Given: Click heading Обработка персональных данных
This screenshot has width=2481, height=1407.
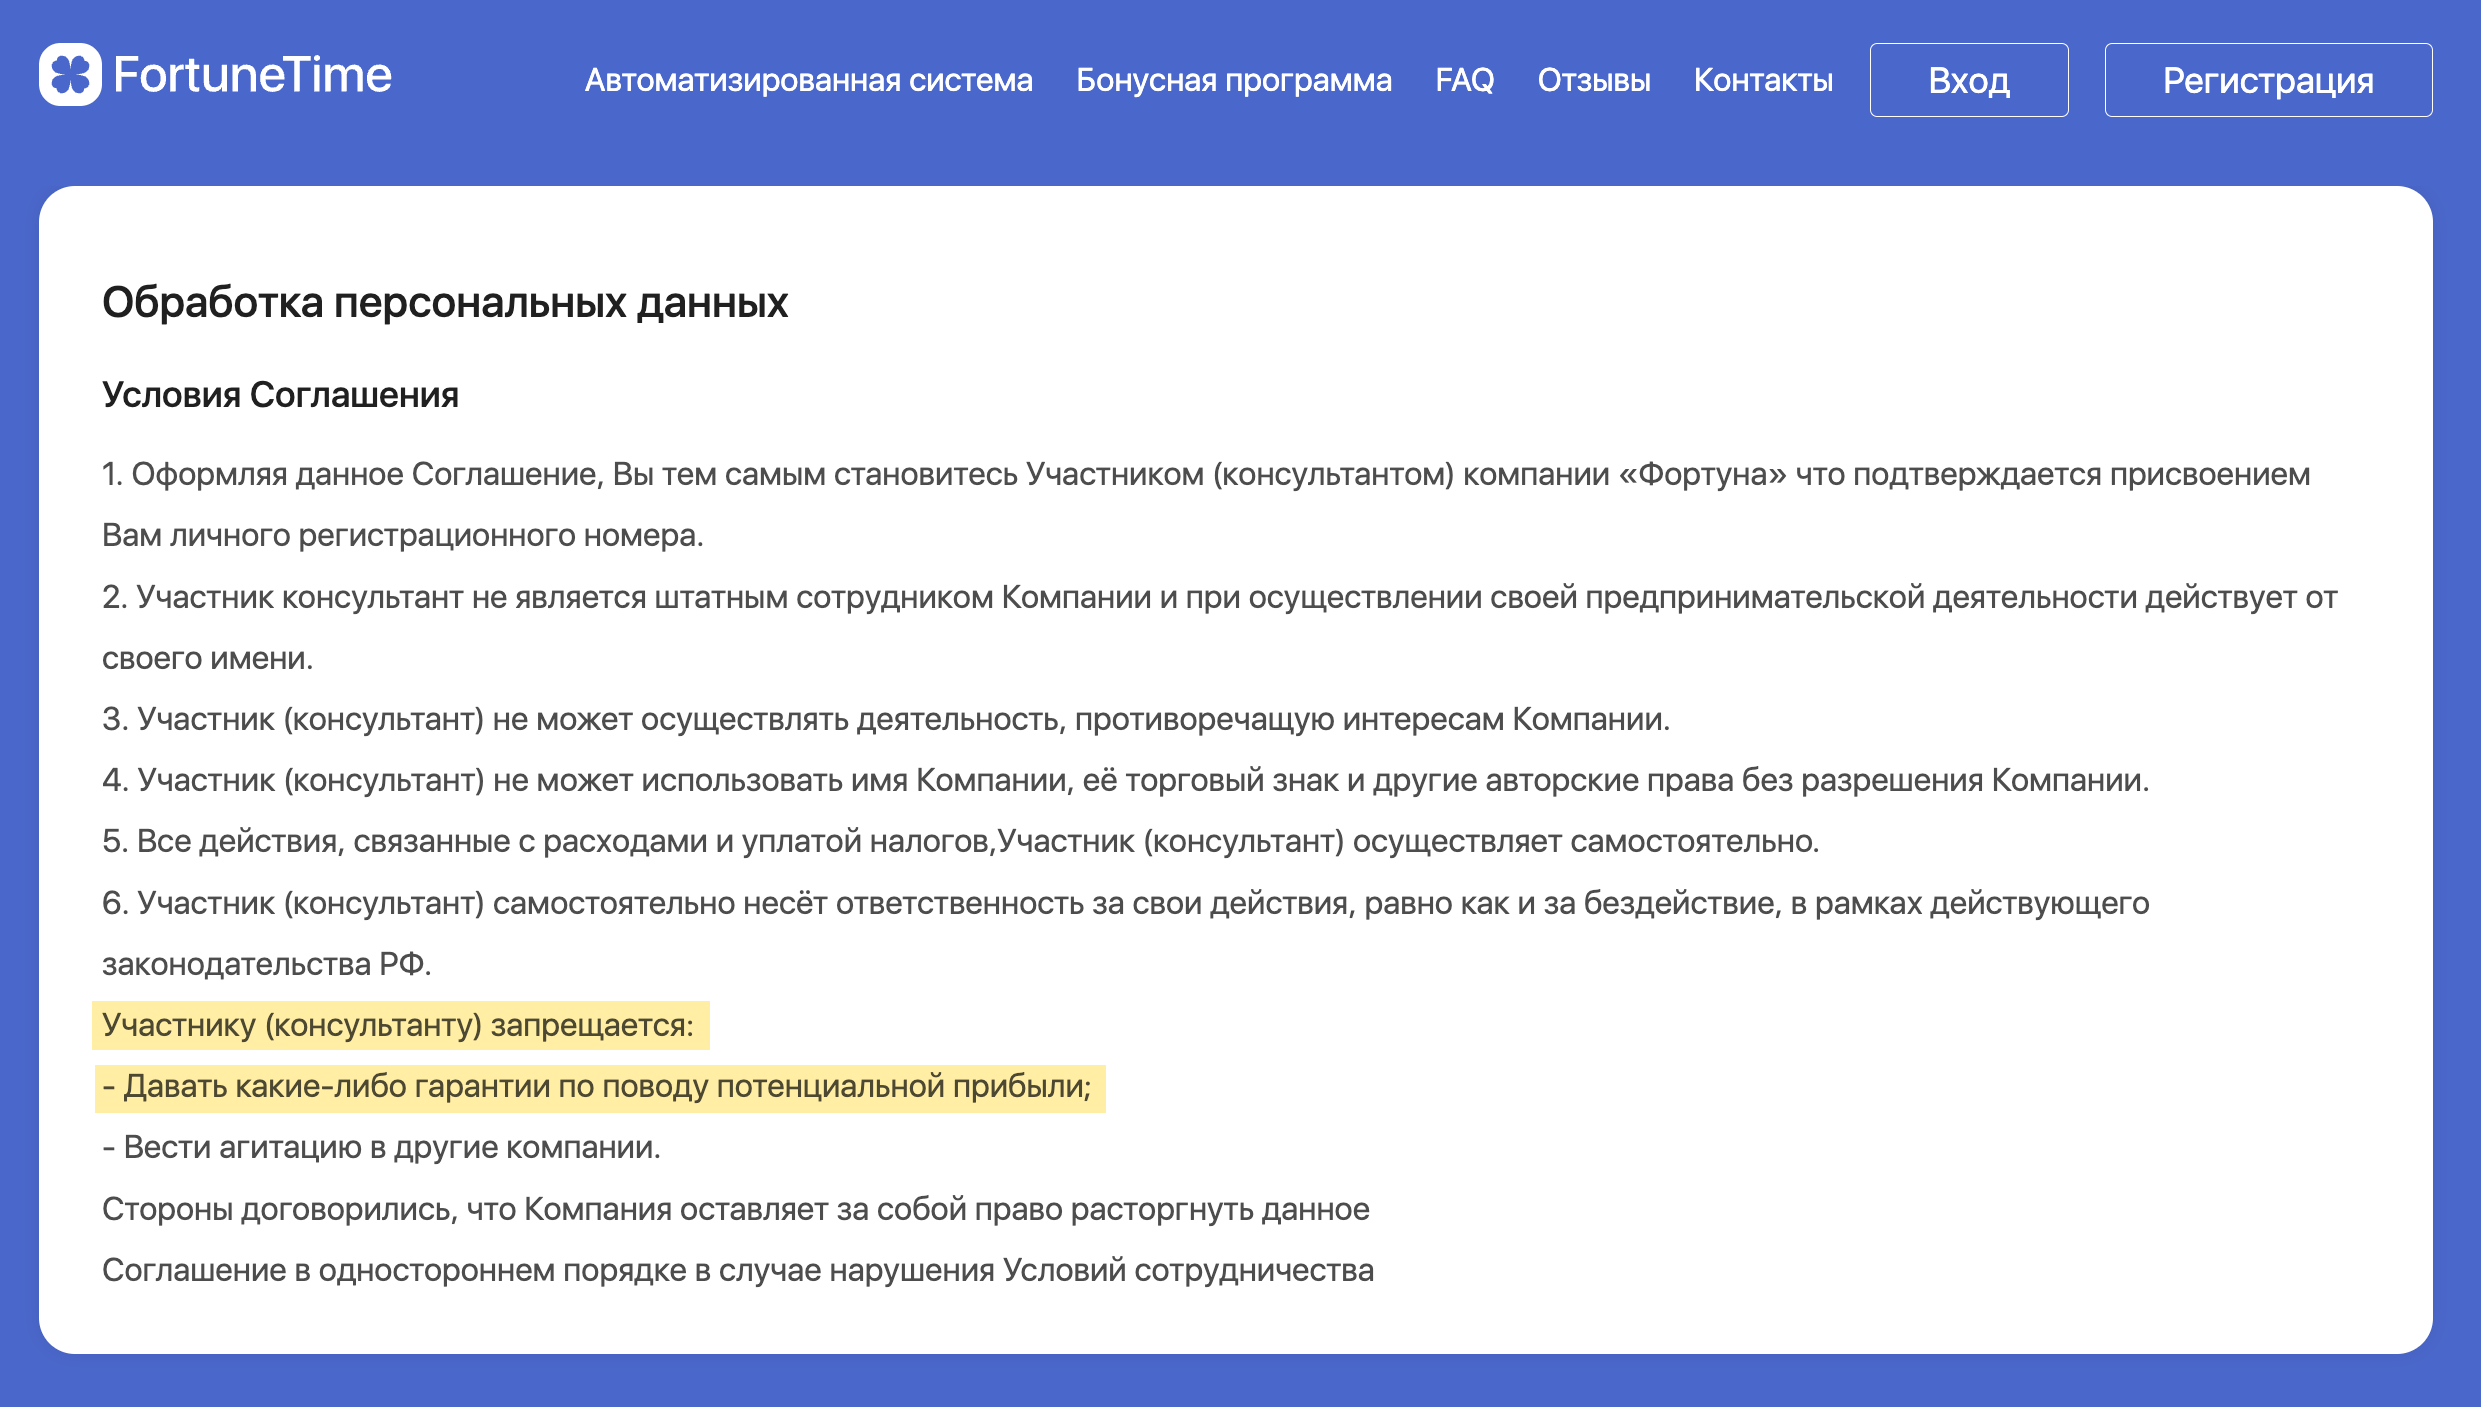Looking at the screenshot, I should point(445,302).
